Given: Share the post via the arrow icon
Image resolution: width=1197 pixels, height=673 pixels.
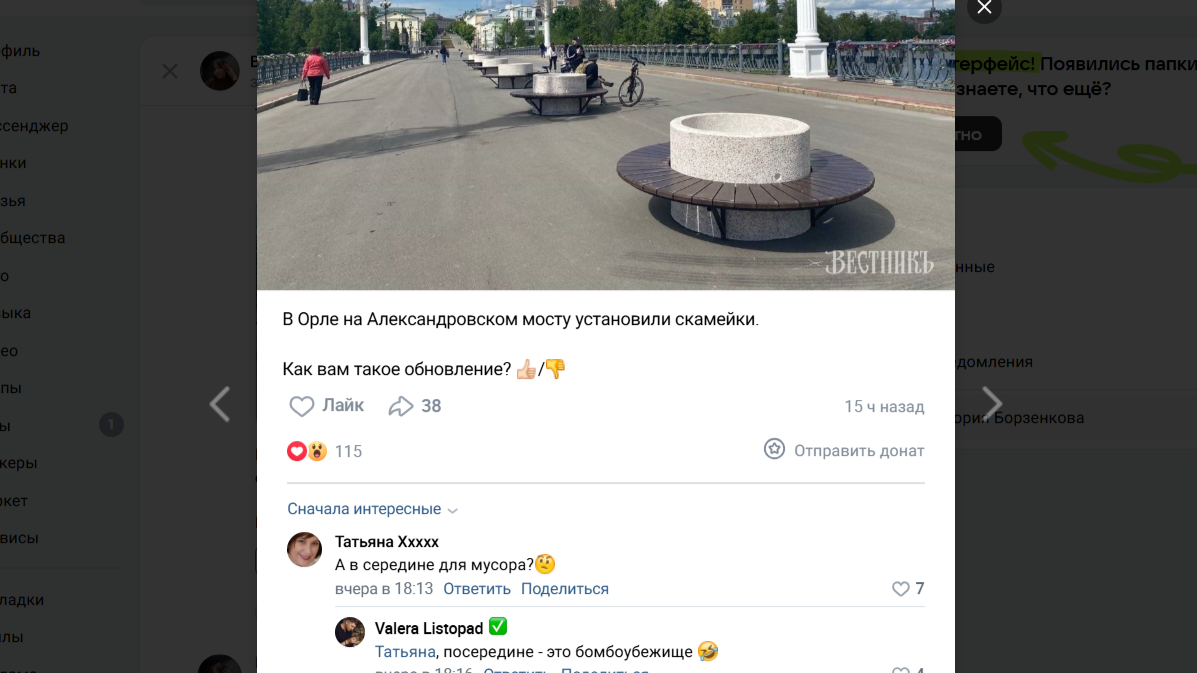Looking at the screenshot, I should pos(401,406).
